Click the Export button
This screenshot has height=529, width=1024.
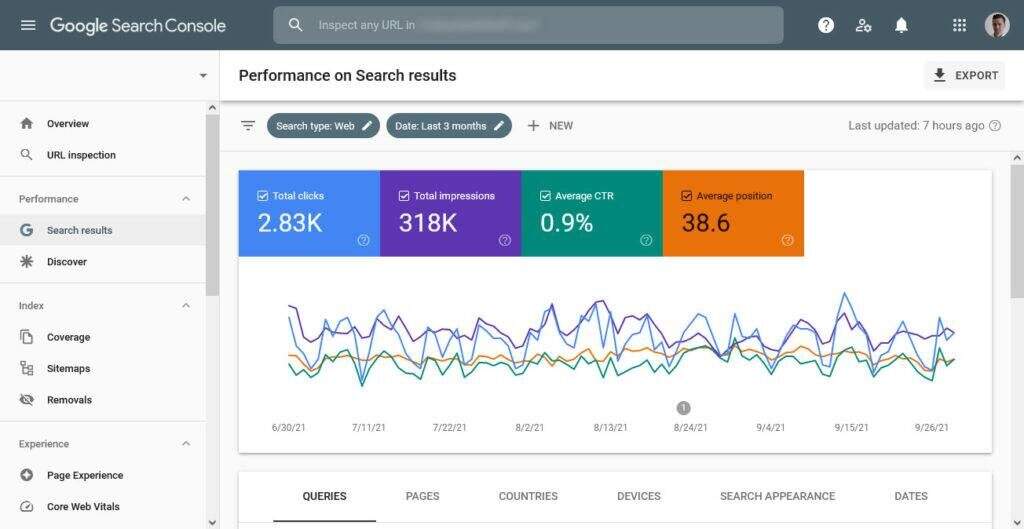[964, 75]
